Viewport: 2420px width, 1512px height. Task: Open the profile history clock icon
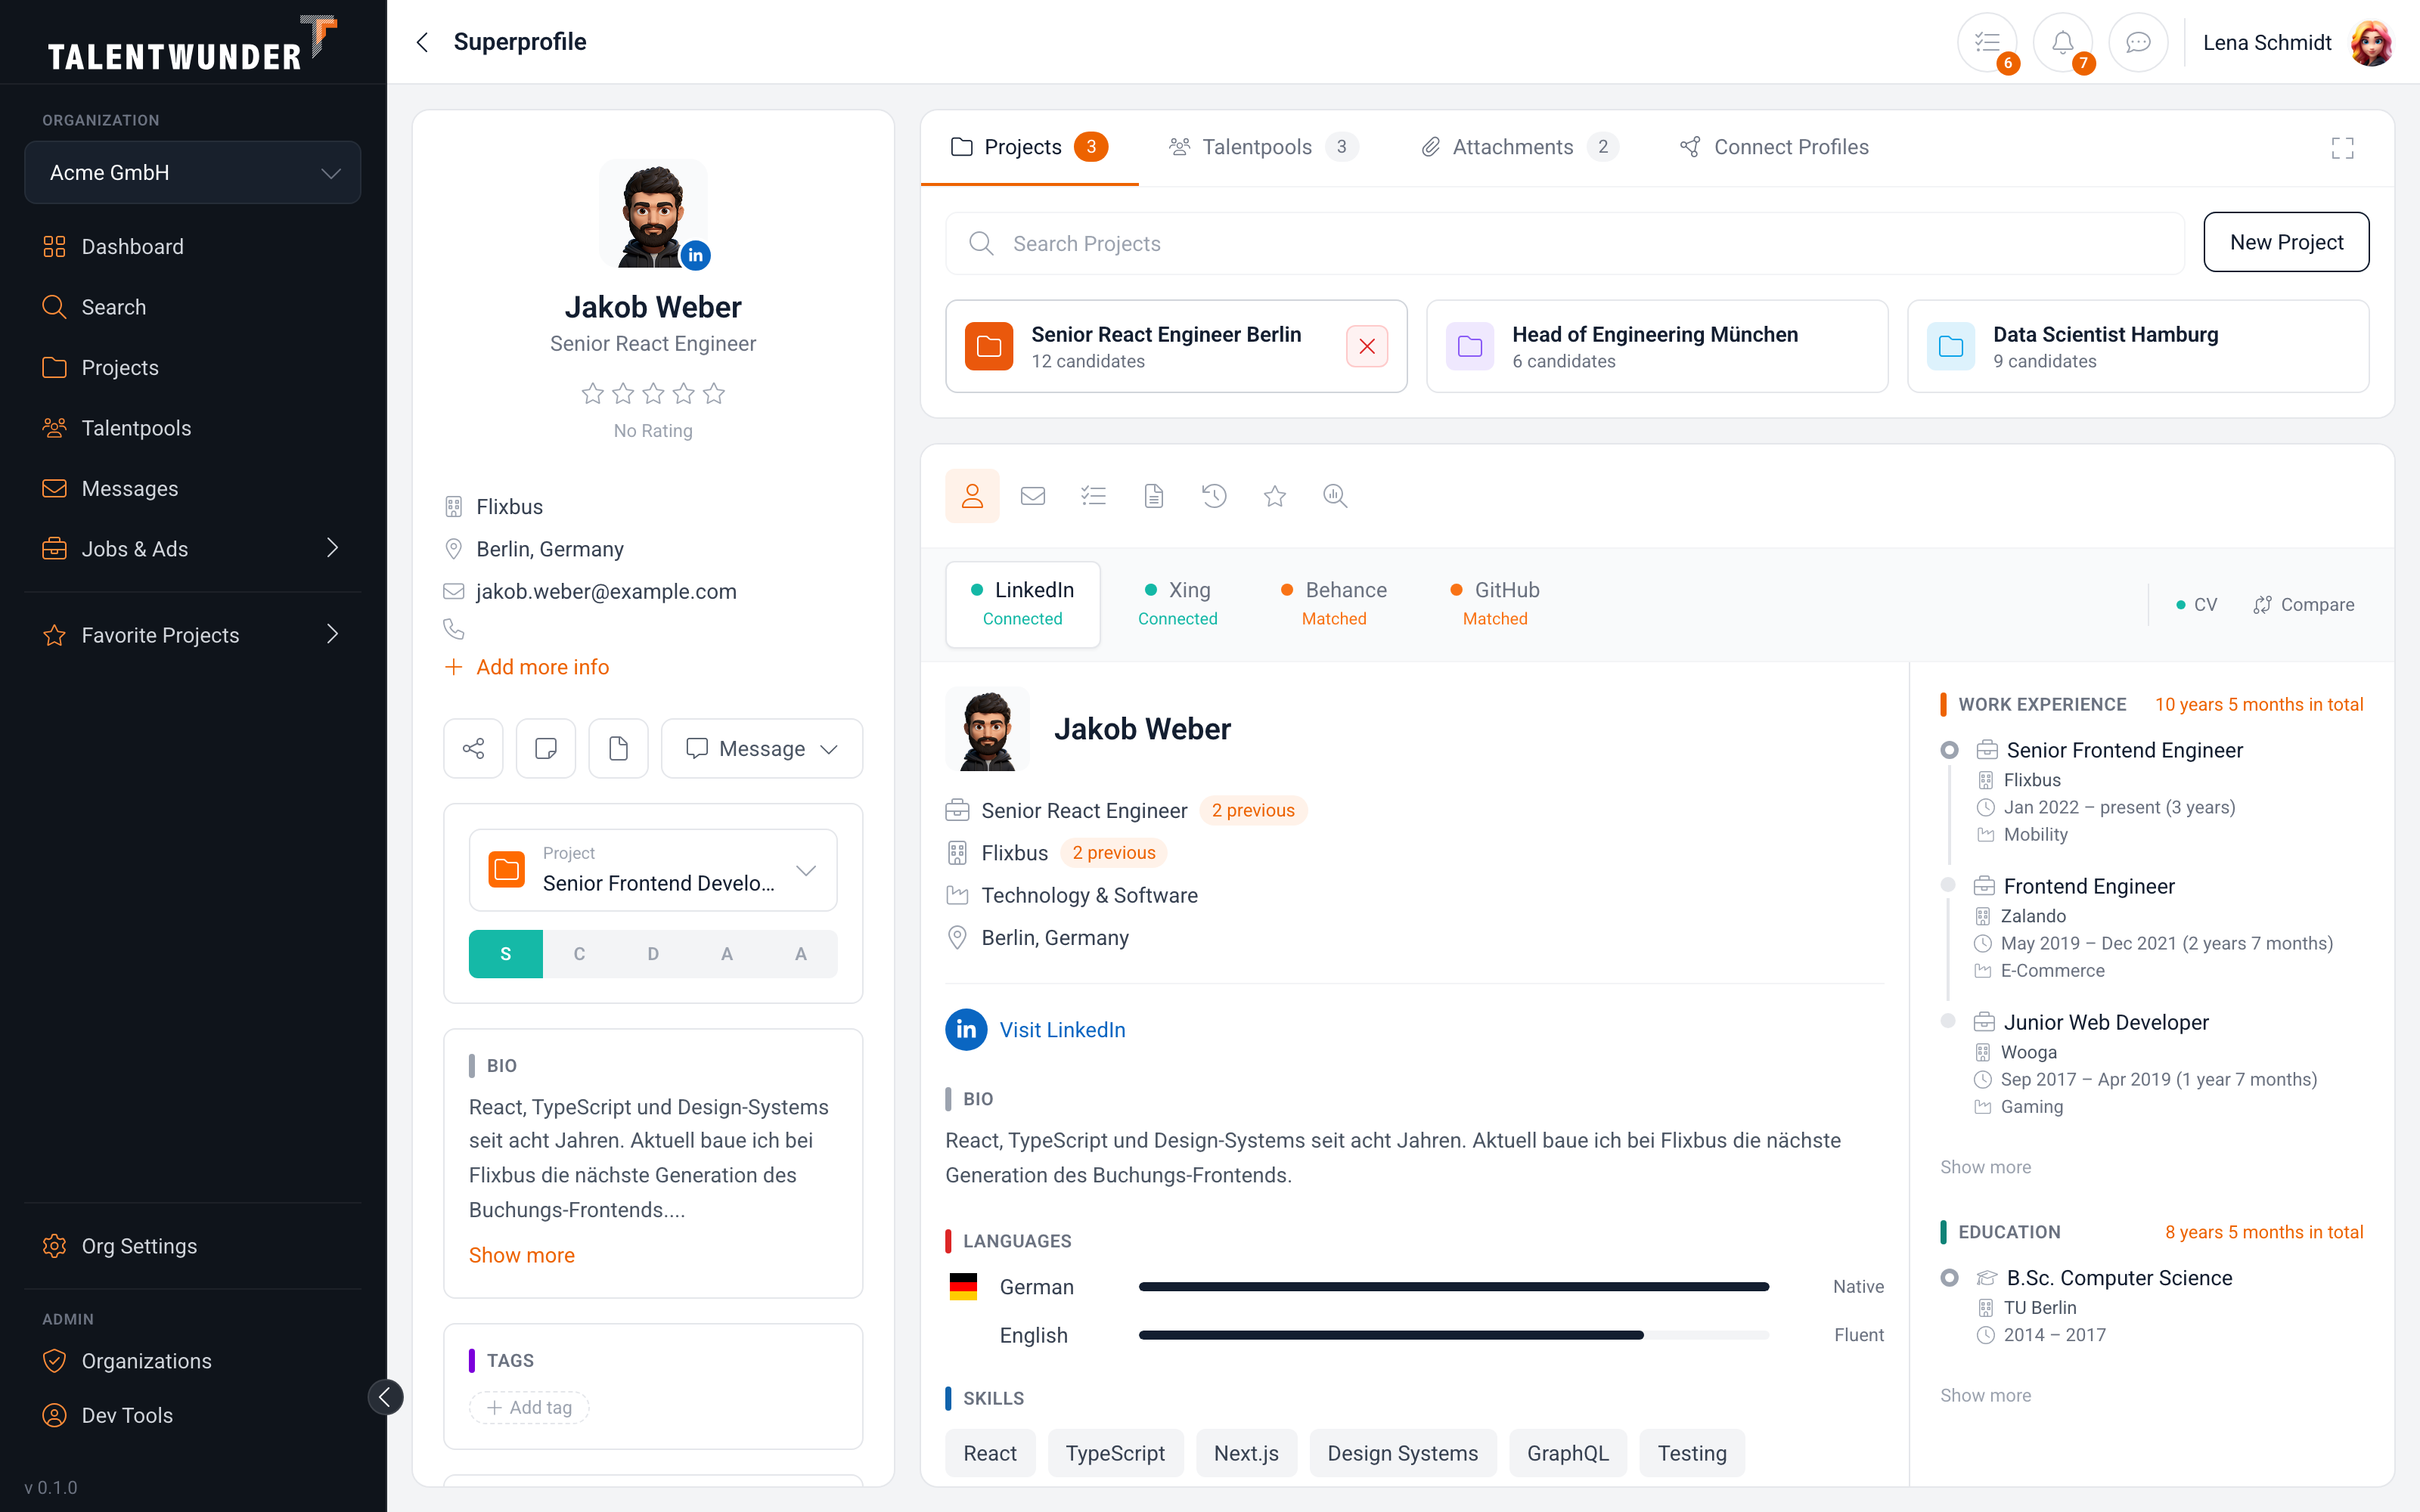(x=1214, y=496)
